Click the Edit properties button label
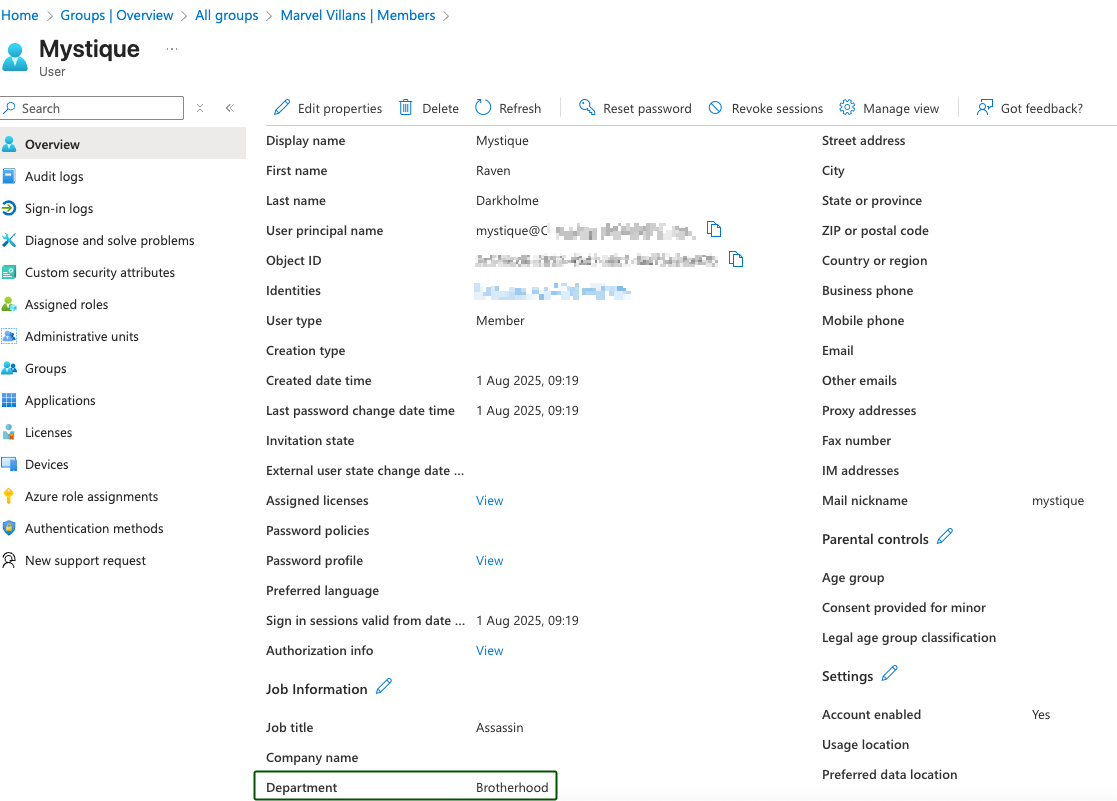Screen dimensions: 1117x801 340,108
